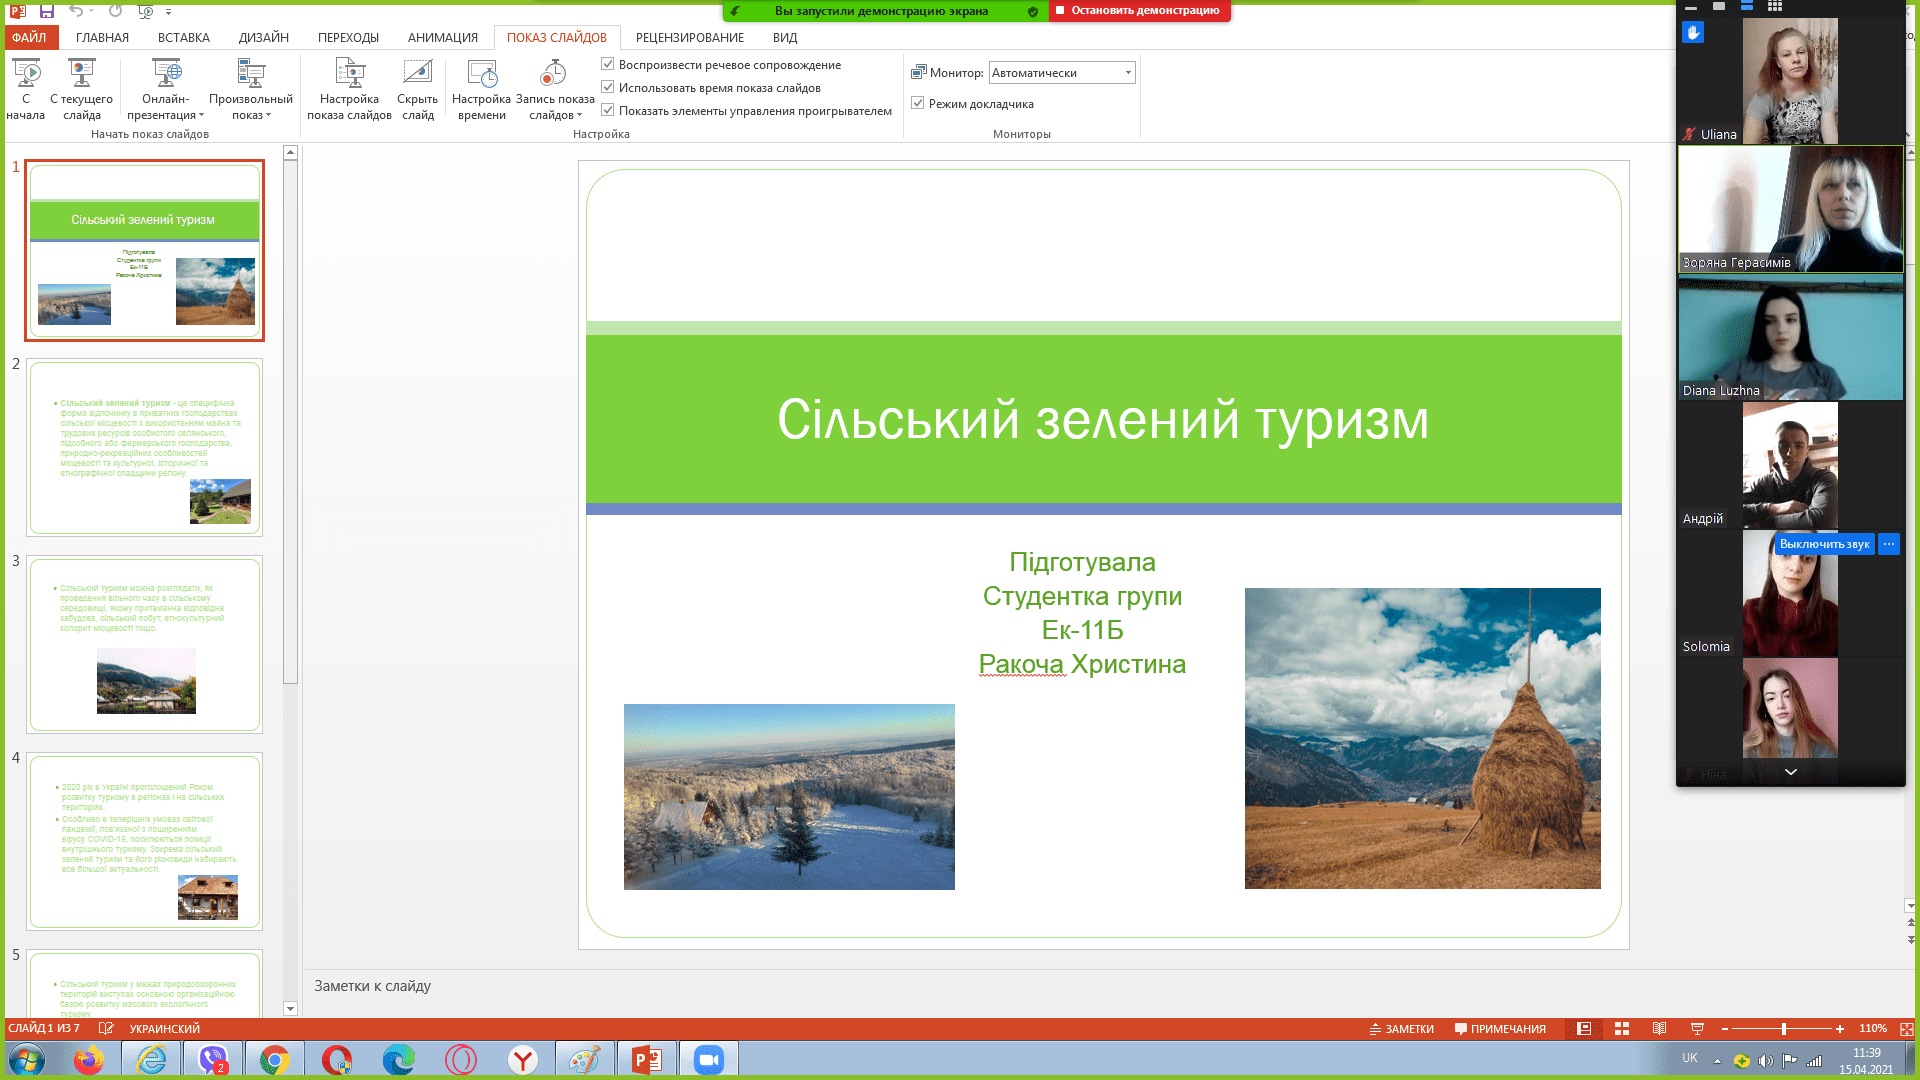
Task: Zoom out with minus button
Action: pyautogui.click(x=1725, y=1029)
